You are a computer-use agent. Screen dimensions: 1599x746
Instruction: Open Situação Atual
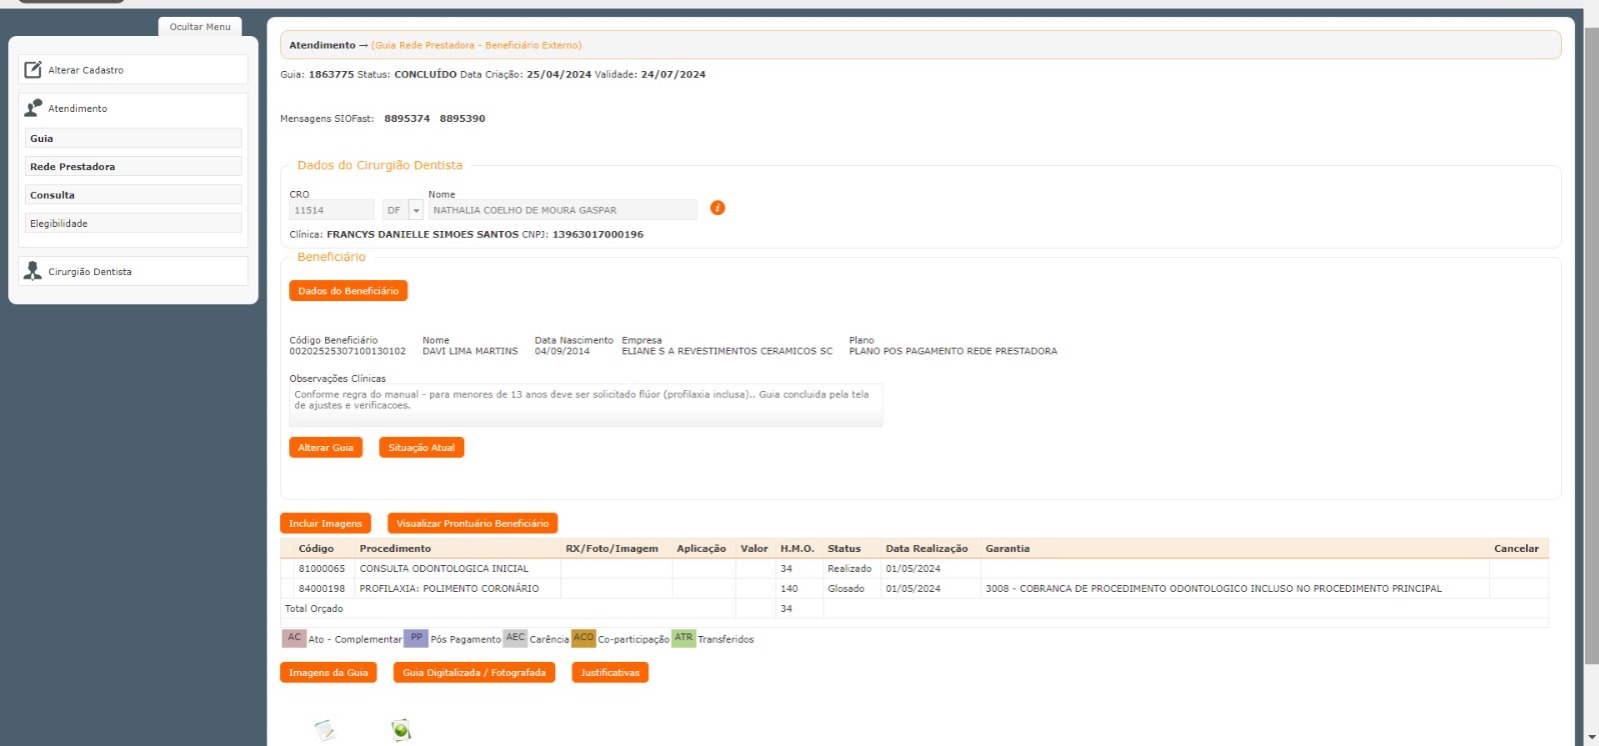point(421,448)
